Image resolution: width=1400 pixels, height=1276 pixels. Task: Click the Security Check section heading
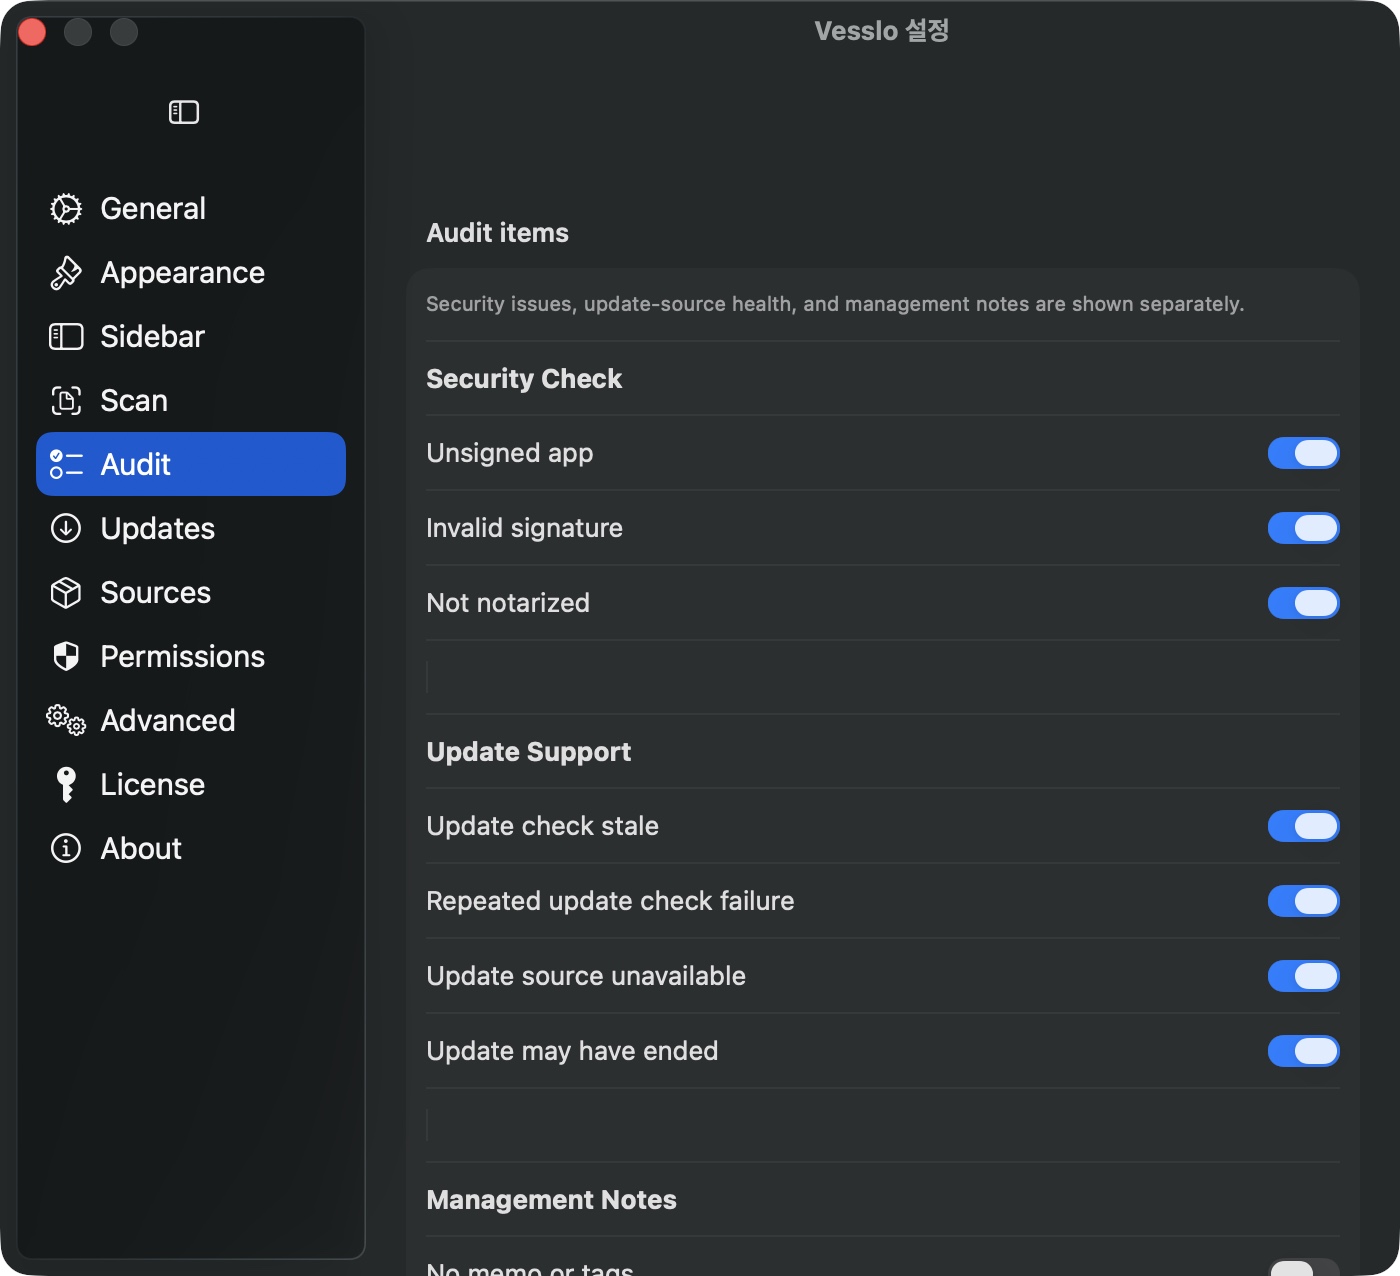524,379
